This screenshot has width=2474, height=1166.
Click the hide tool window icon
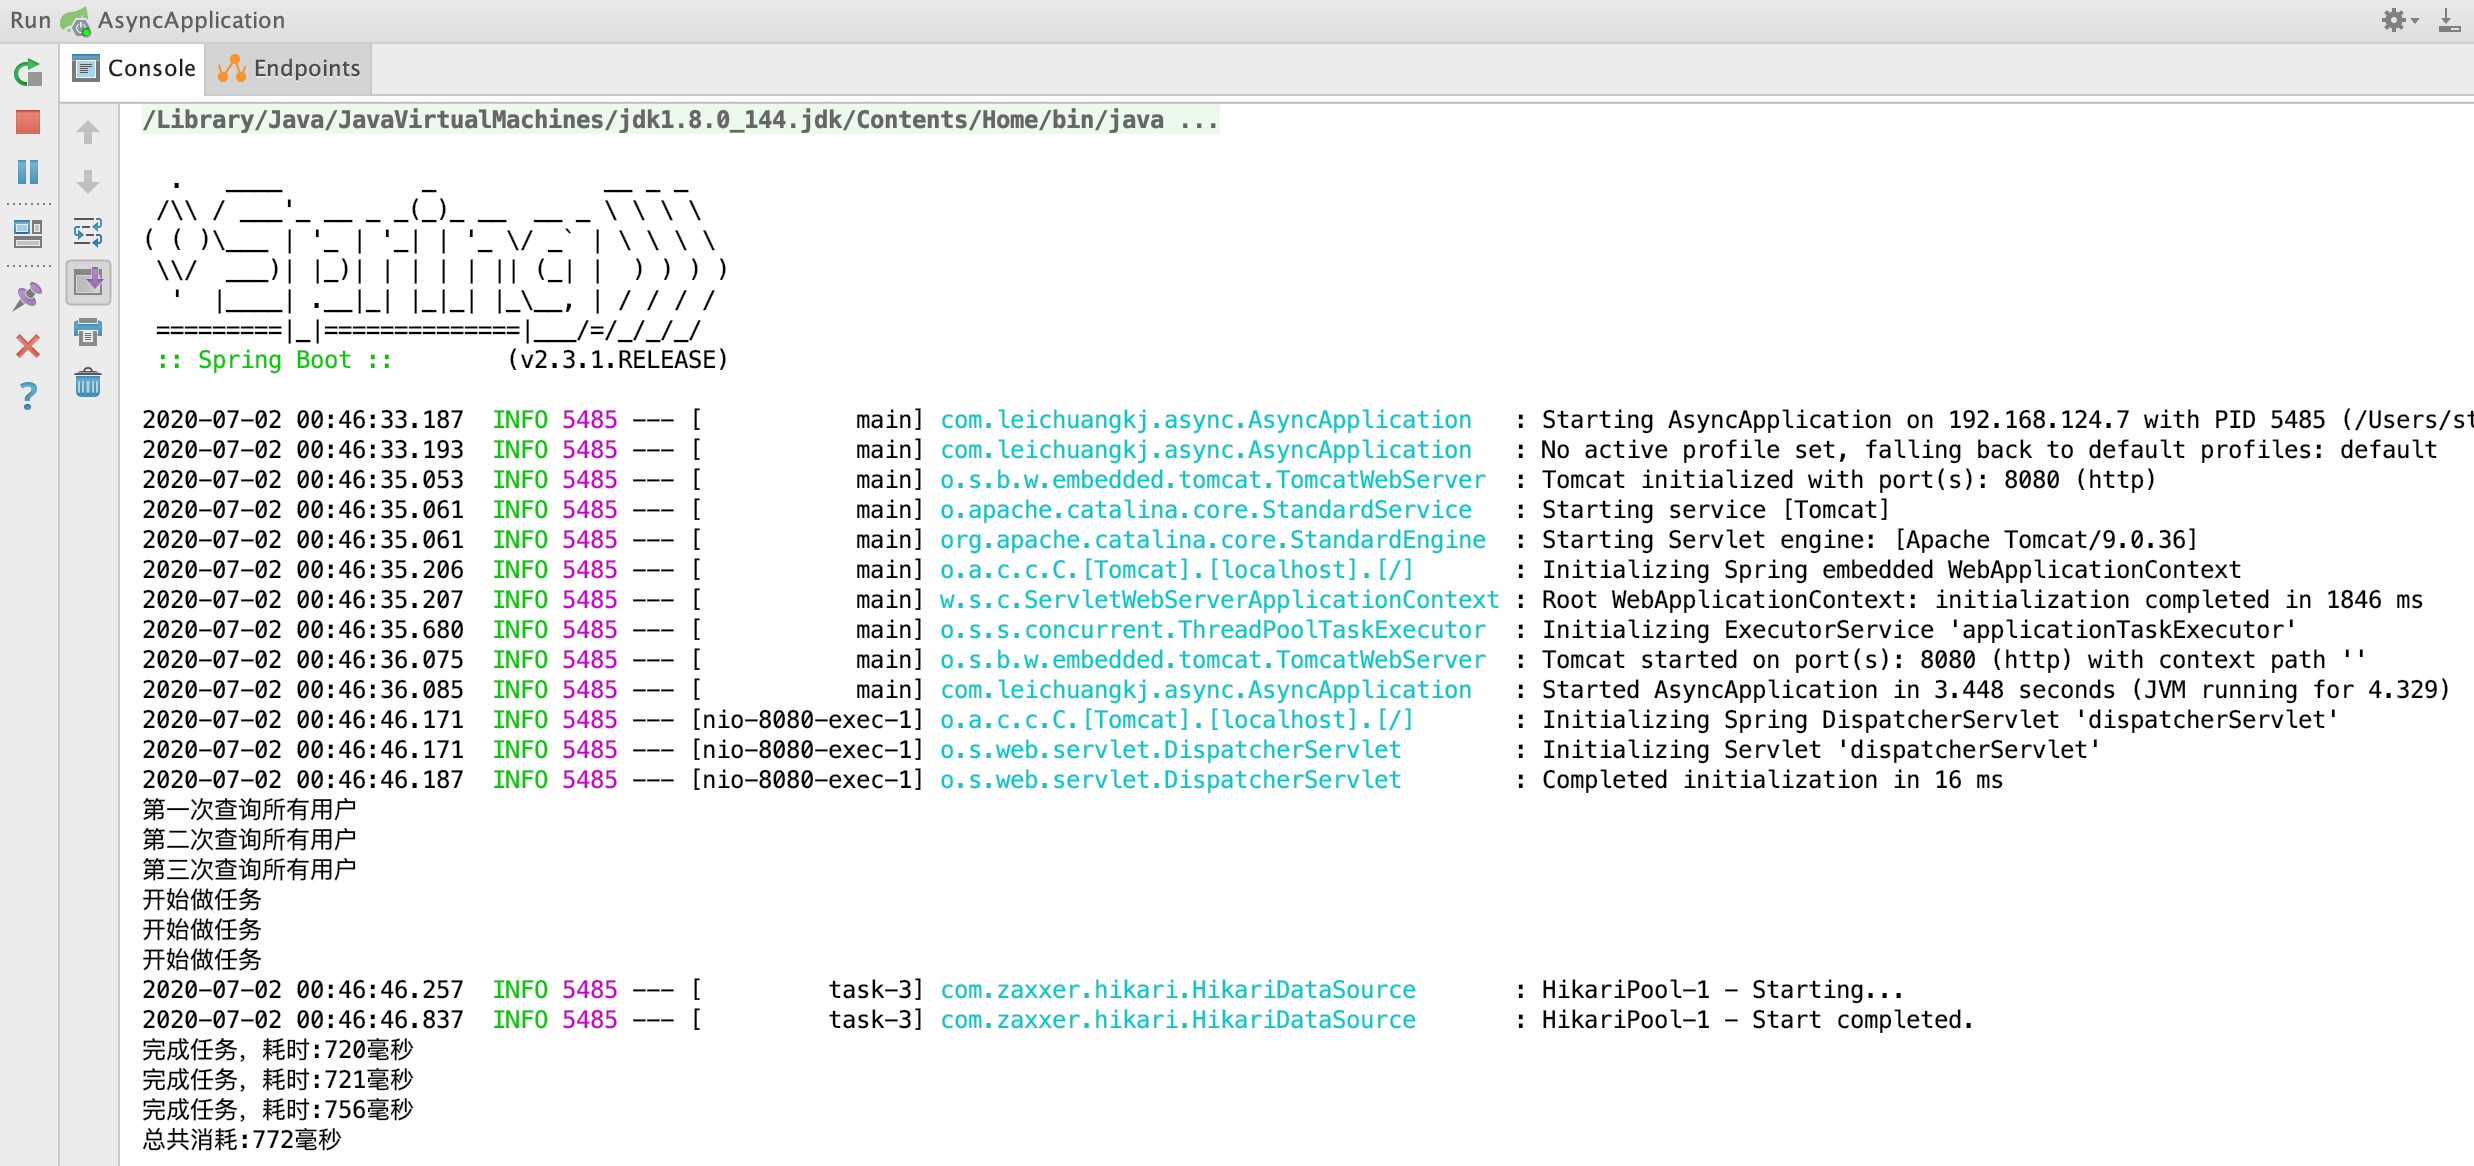tap(2449, 20)
